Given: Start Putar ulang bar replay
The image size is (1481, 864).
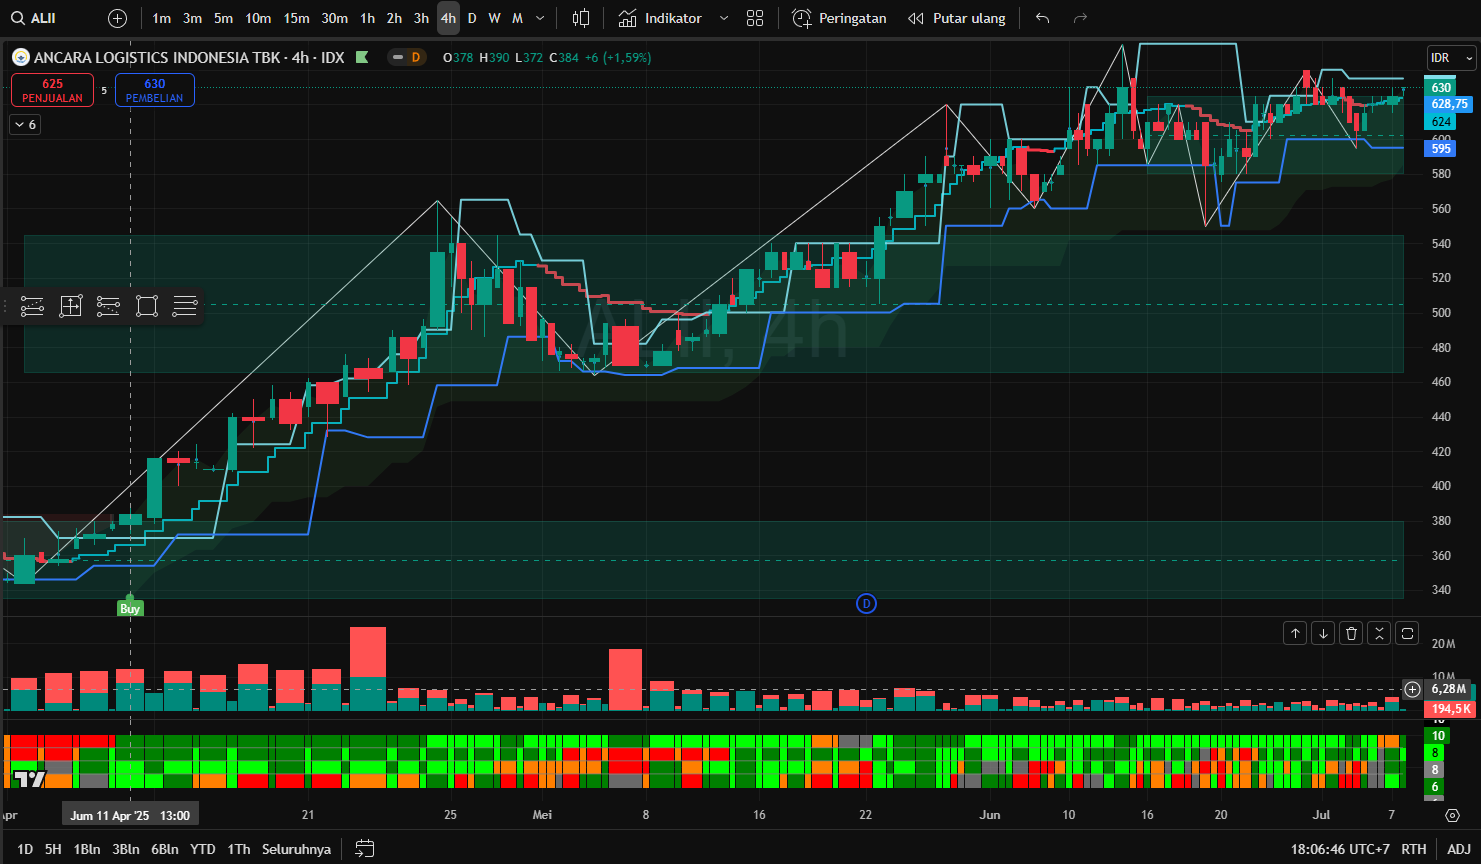Looking at the screenshot, I should (956, 18).
